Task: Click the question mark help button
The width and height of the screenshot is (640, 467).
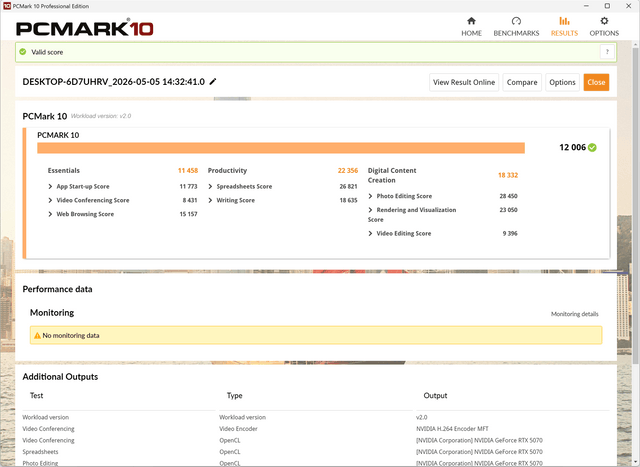Action: (607, 52)
